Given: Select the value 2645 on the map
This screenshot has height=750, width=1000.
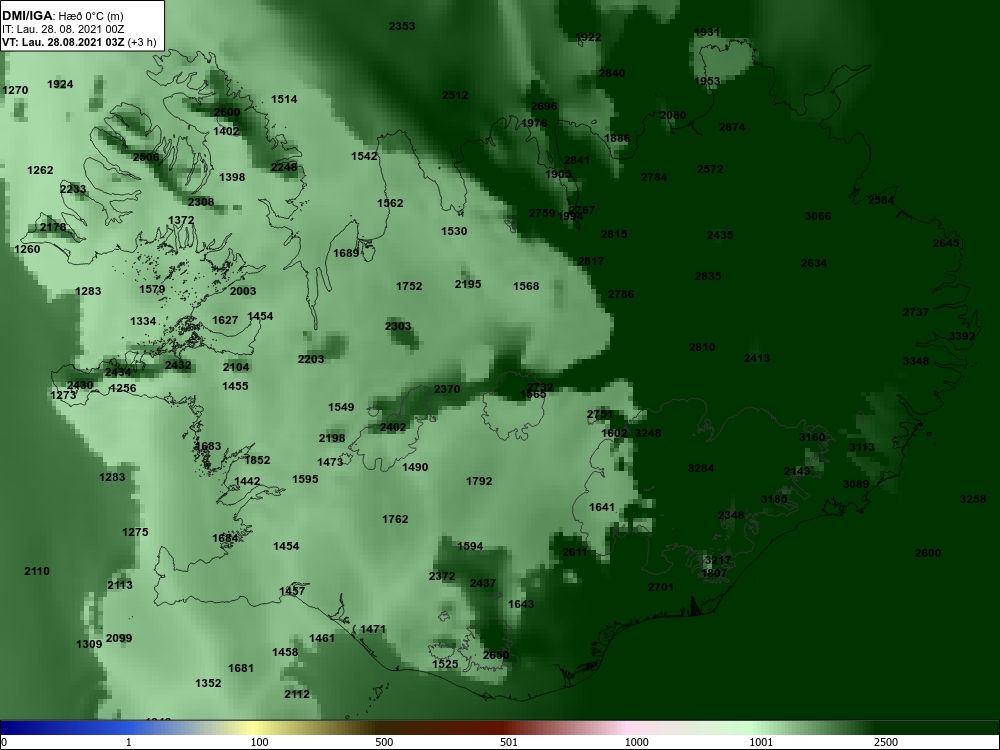Looking at the screenshot, I should point(946,243).
